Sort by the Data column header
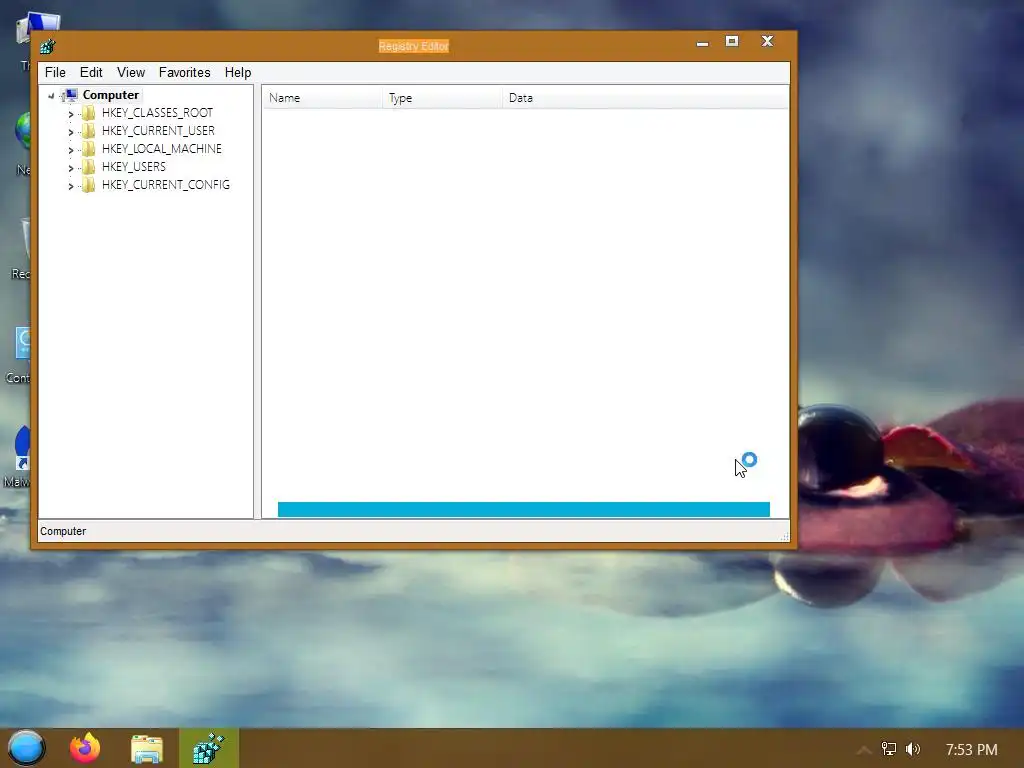Viewport: 1024px width, 768px height. click(x=645, y=98)
